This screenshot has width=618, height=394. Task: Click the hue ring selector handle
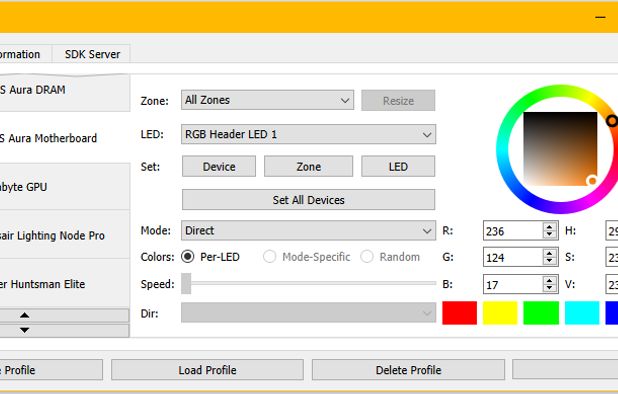coord(612,121)
